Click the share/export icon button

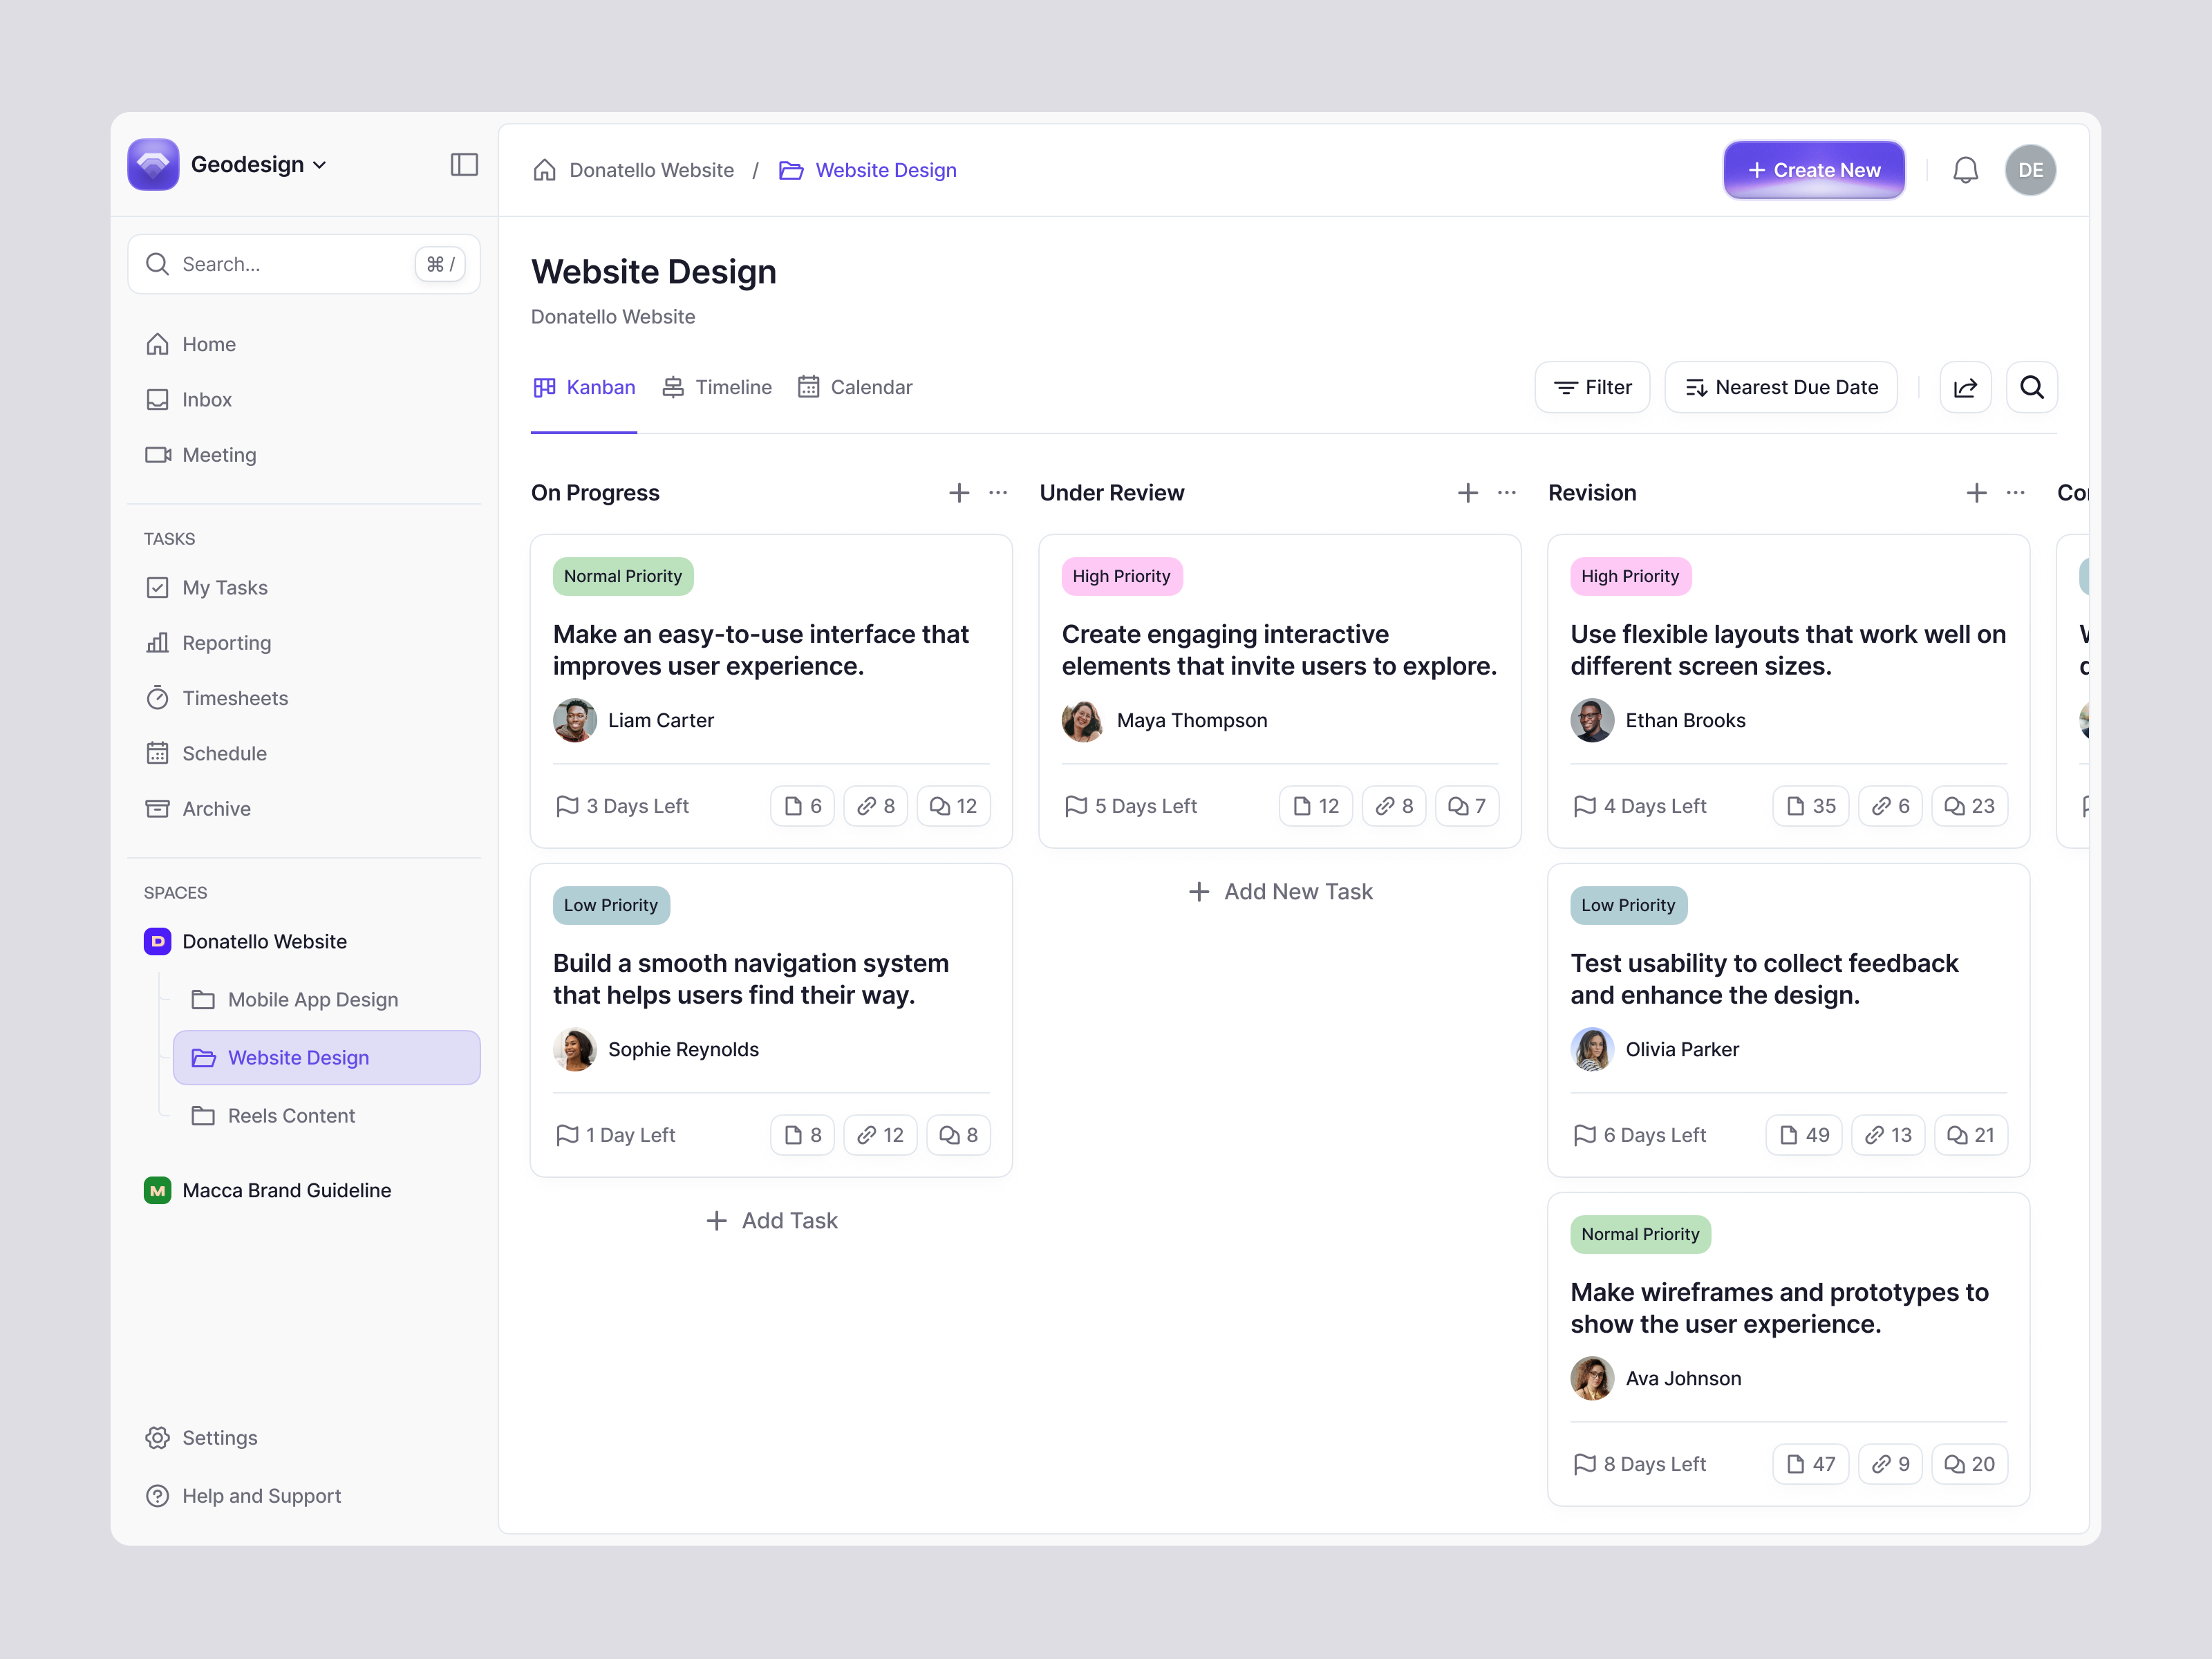(x=1965, y=387)
